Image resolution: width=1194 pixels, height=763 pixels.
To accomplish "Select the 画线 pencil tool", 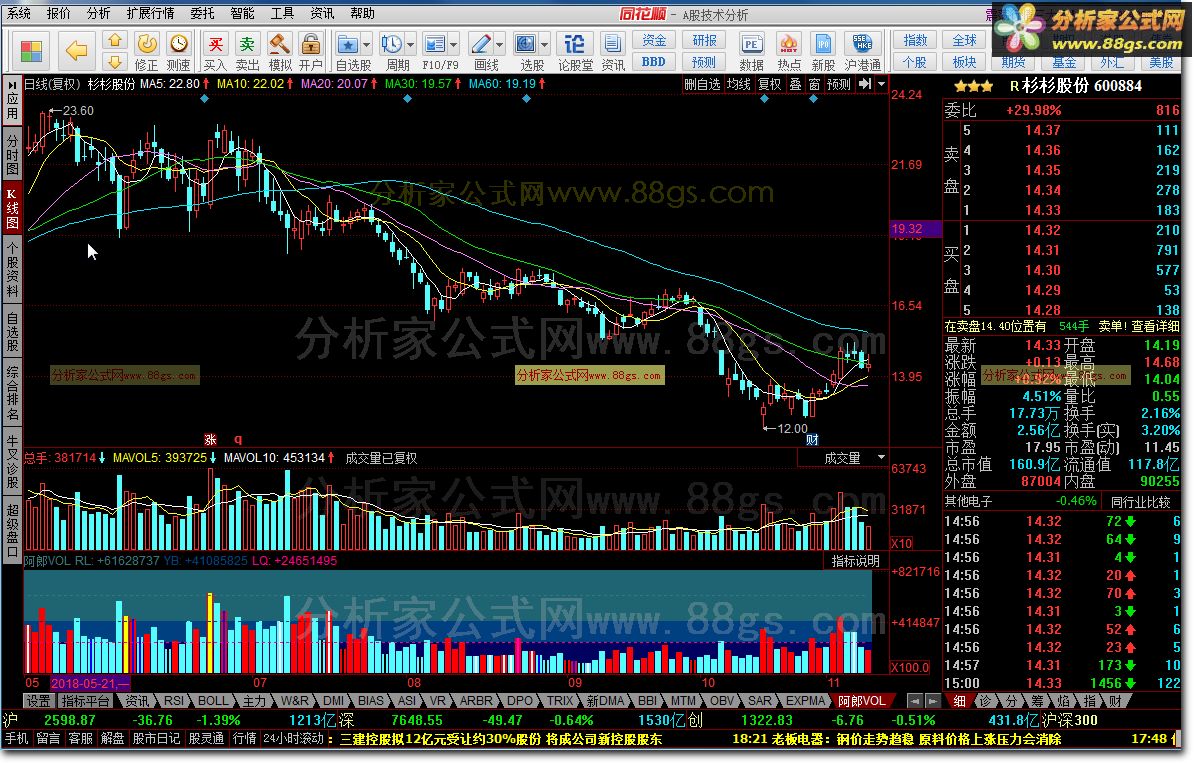I will pyautogui.click(x=481, y=44).
